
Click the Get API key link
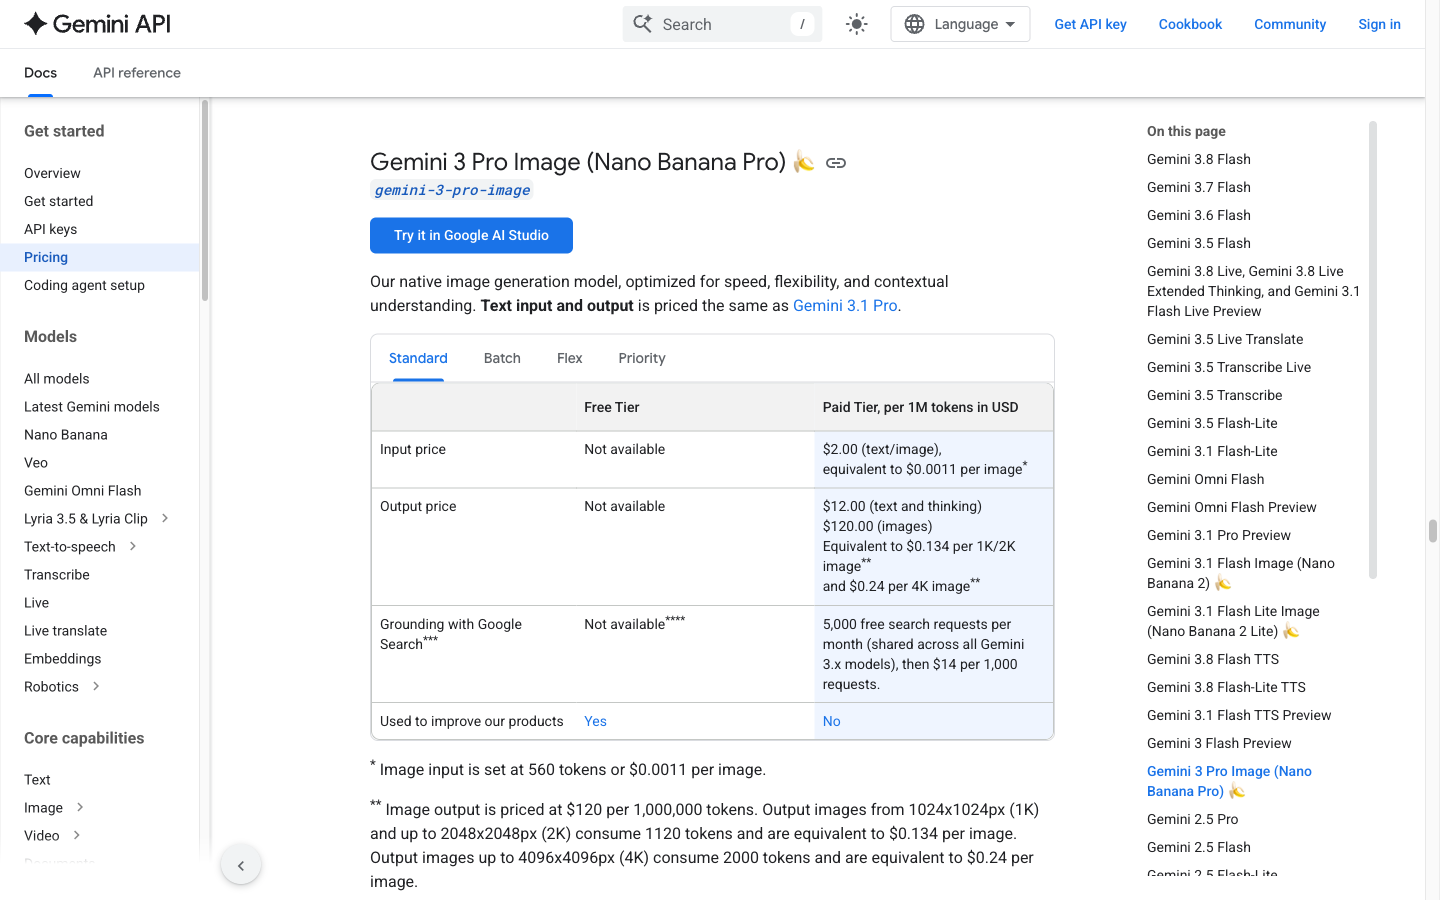pyautogui.click(x=1090, y=24)
